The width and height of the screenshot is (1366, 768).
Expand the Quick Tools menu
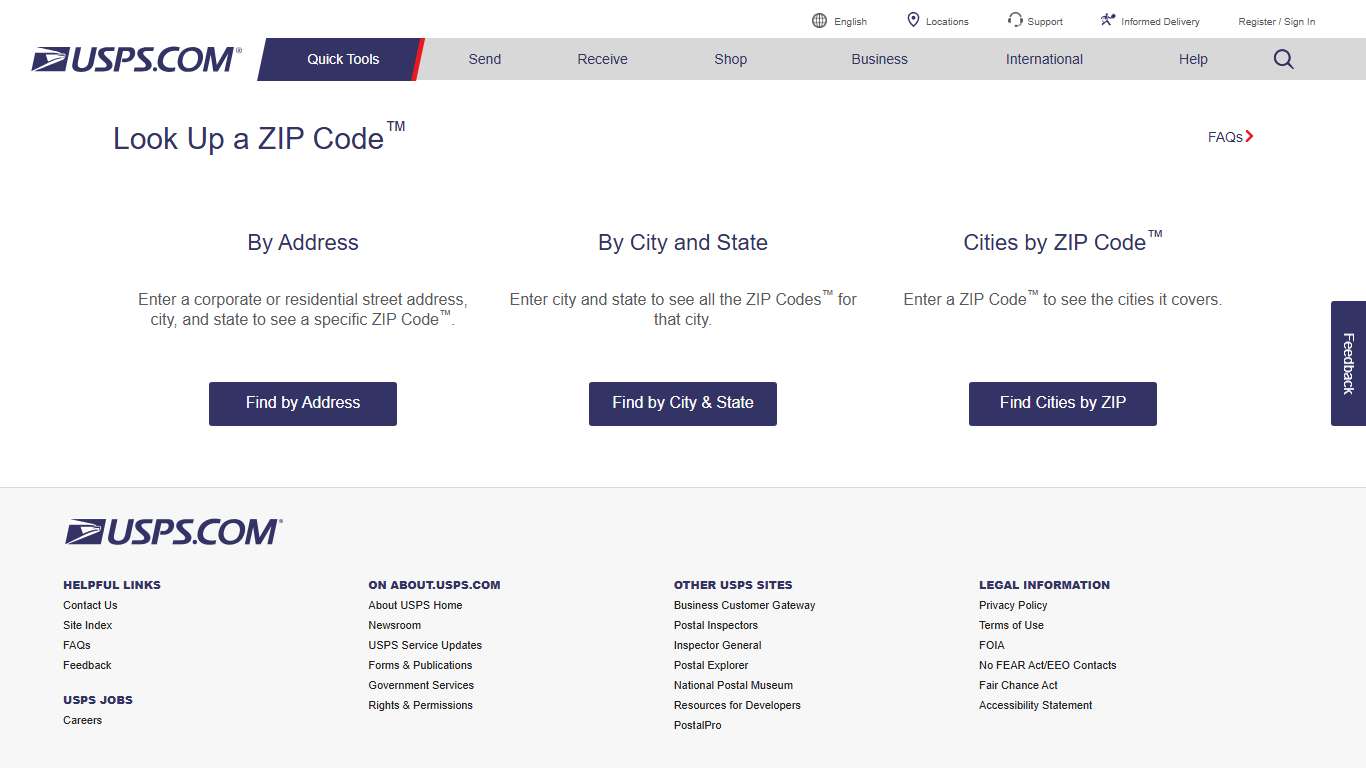tap(341, 59)
